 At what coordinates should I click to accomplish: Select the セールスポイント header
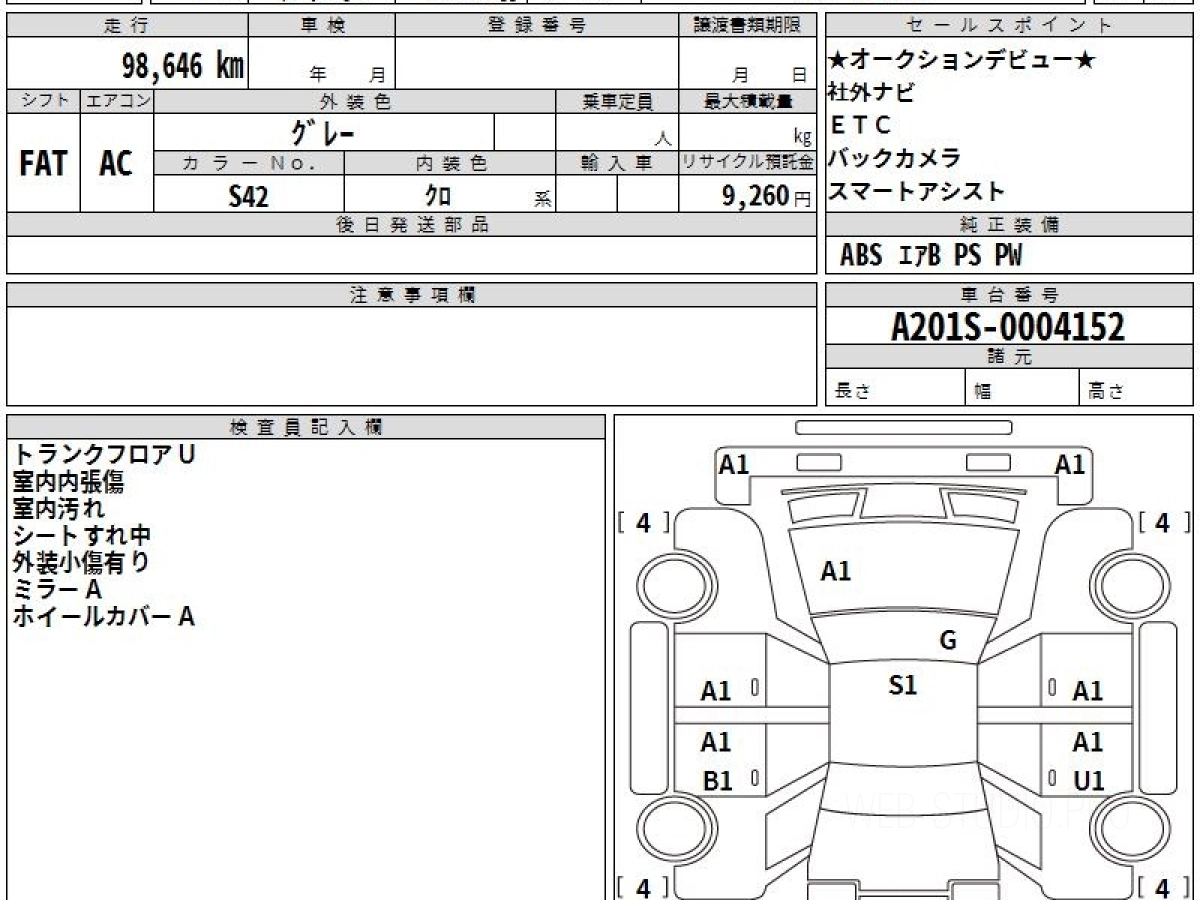[x=1009, y=26]
